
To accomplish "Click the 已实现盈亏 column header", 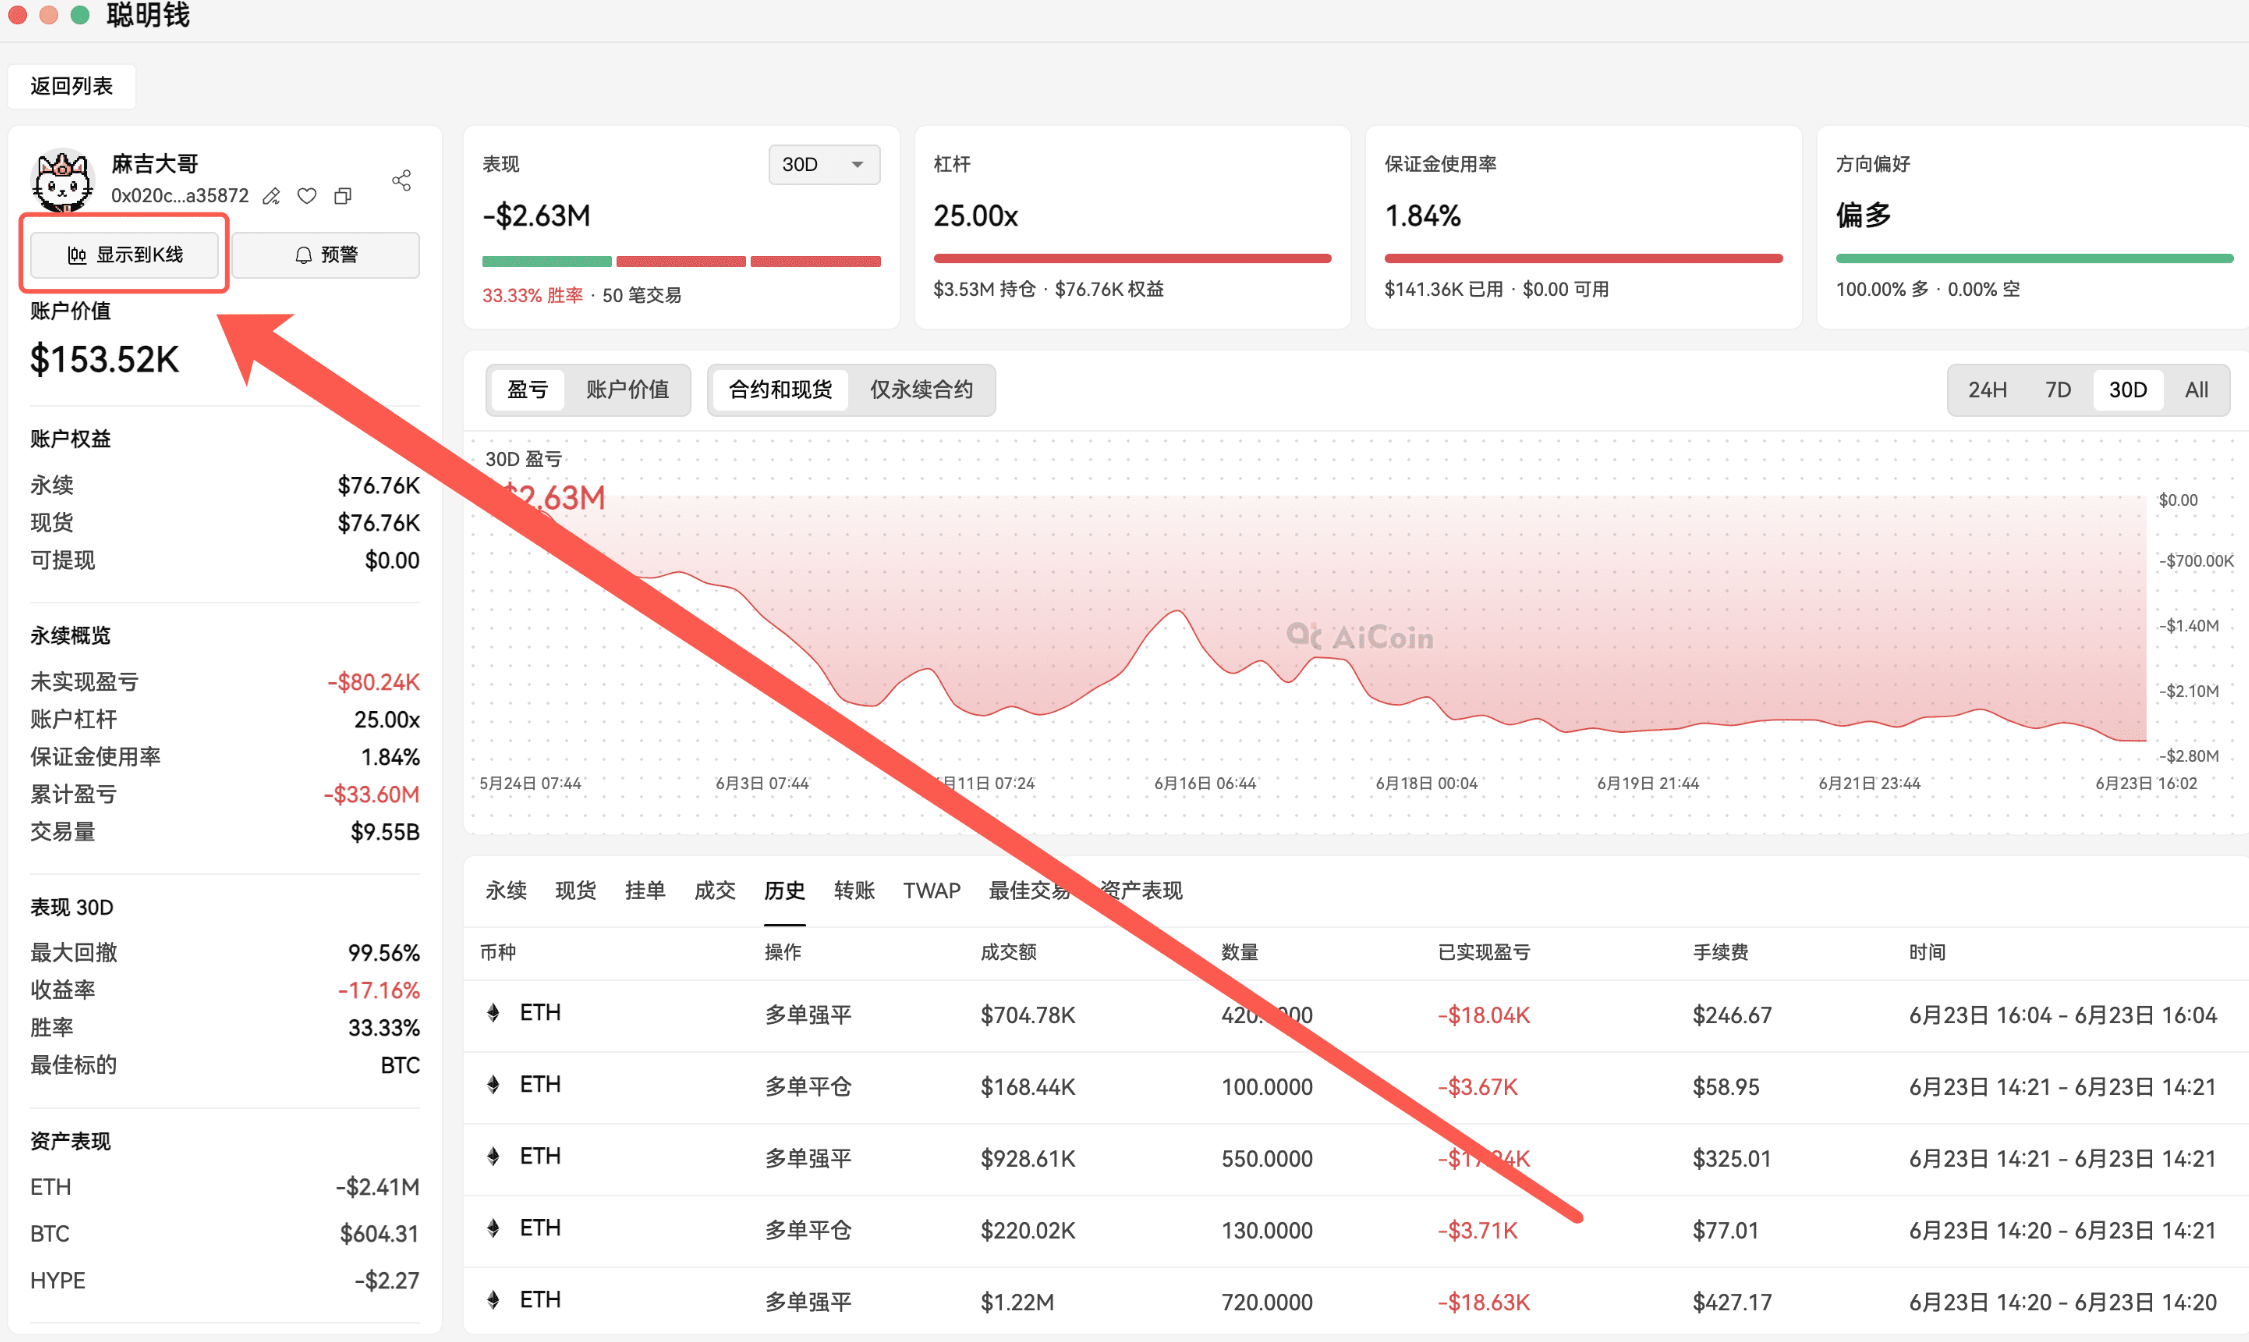I will tap(1484, 952).
